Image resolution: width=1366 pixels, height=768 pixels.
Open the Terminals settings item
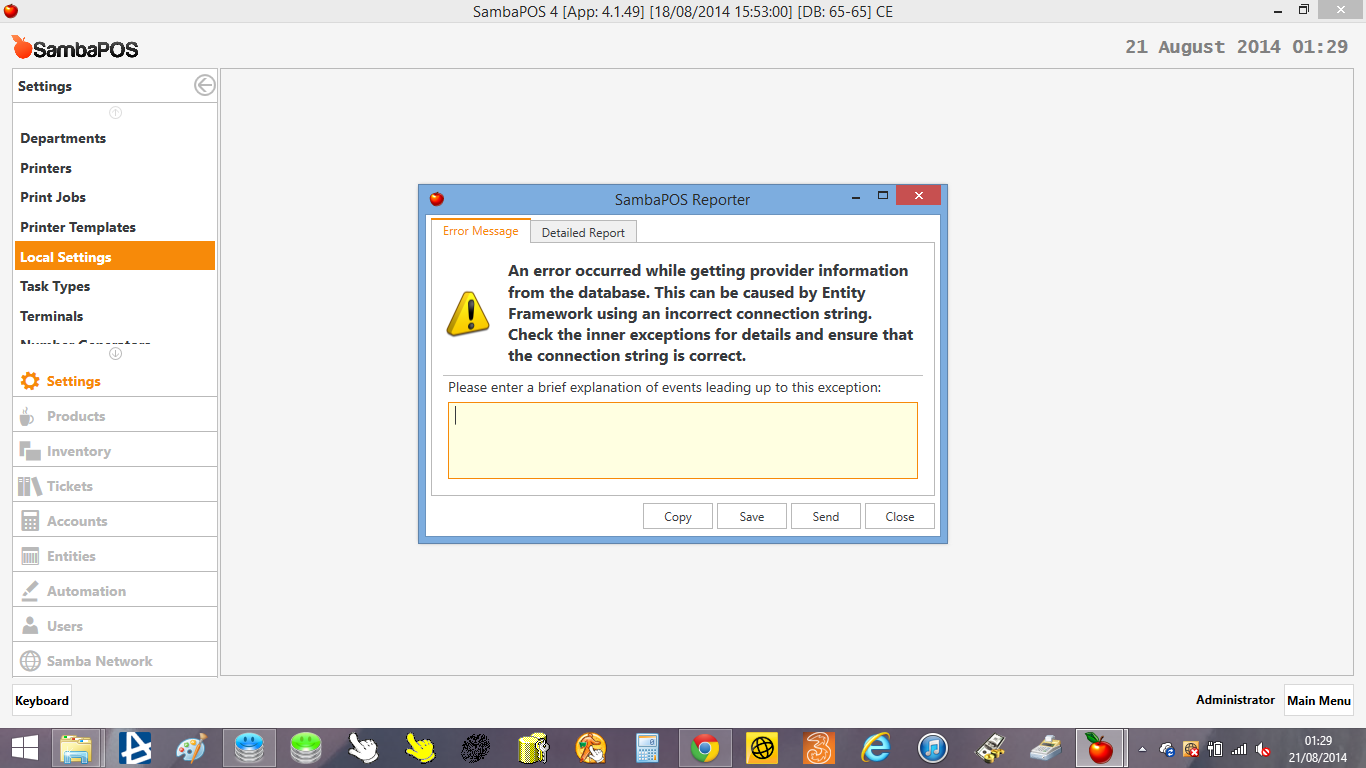(x=115, y=316)
